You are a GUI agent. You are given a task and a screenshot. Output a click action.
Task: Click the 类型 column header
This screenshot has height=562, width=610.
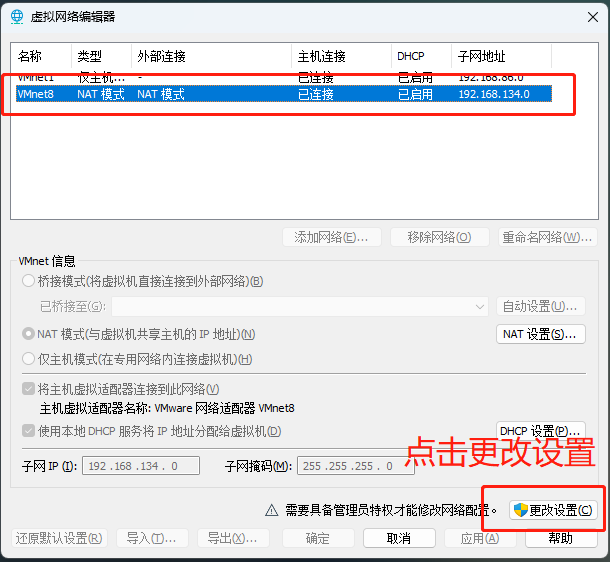(x=101, y=56)
